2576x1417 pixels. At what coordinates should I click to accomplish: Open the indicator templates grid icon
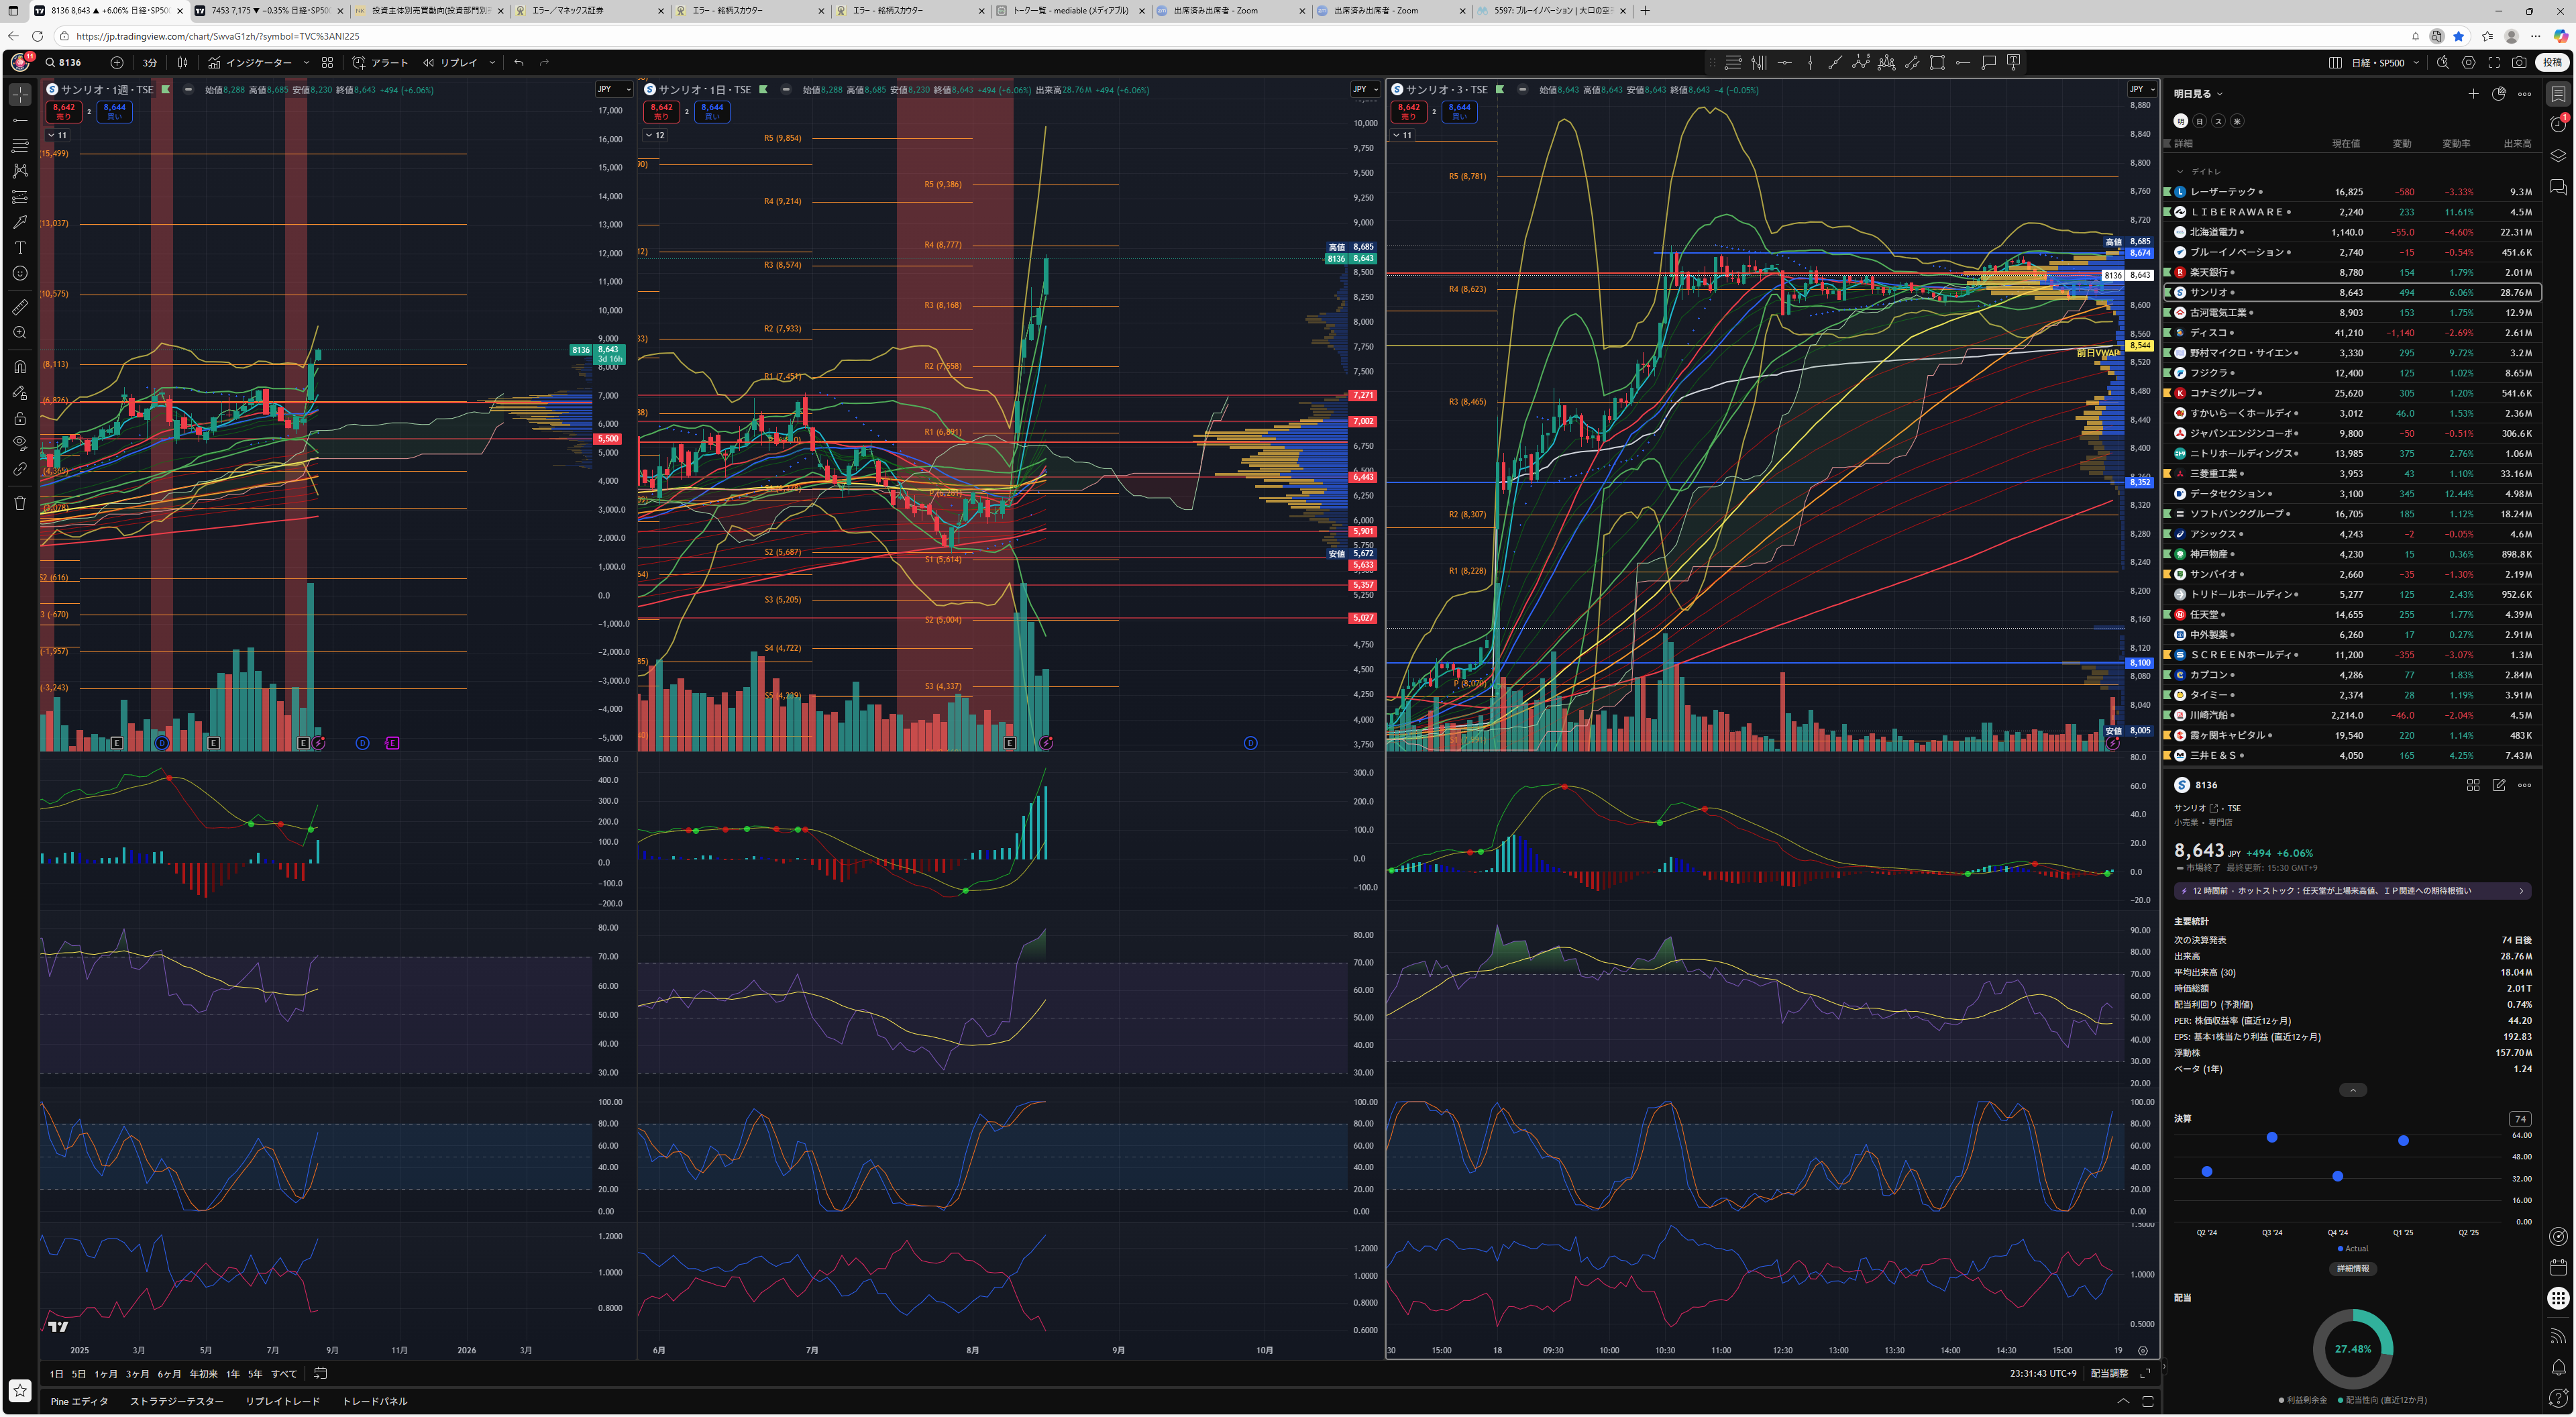327,62
